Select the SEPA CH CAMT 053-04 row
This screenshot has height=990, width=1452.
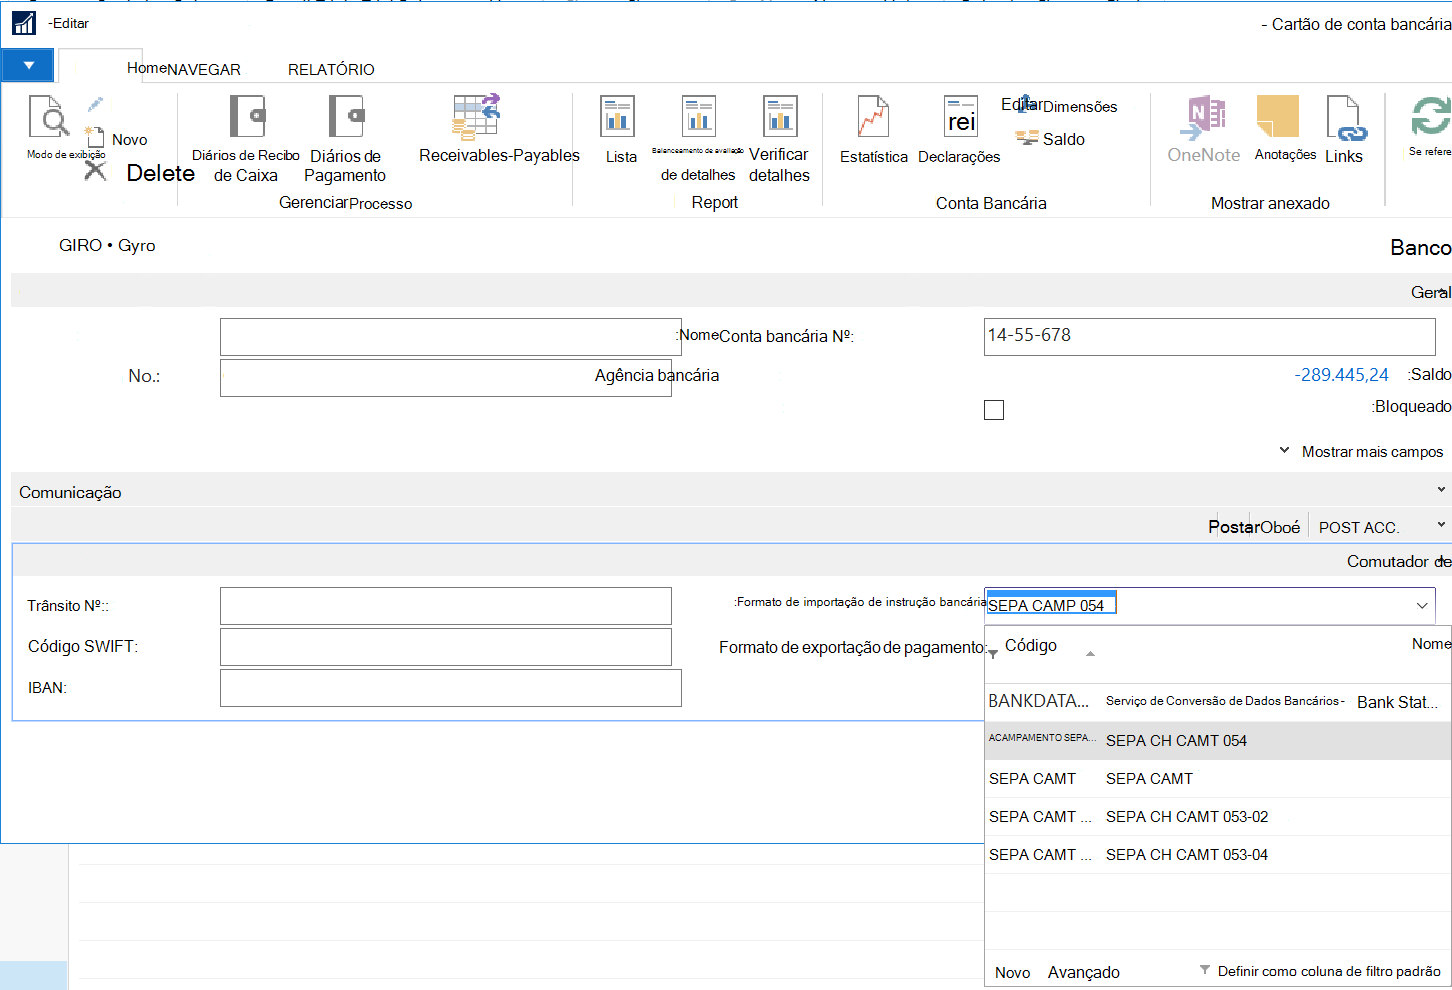coord(1218,854)
